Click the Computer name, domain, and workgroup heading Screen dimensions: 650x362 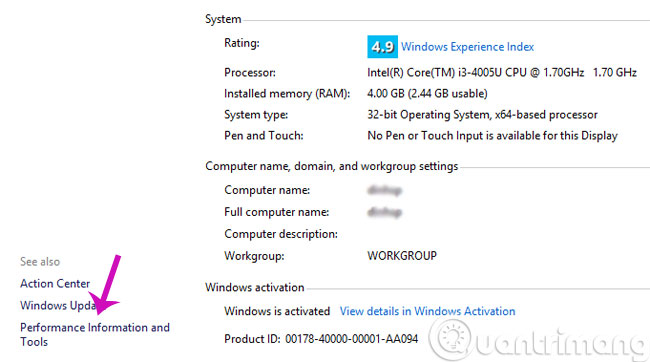coord(332,166)
